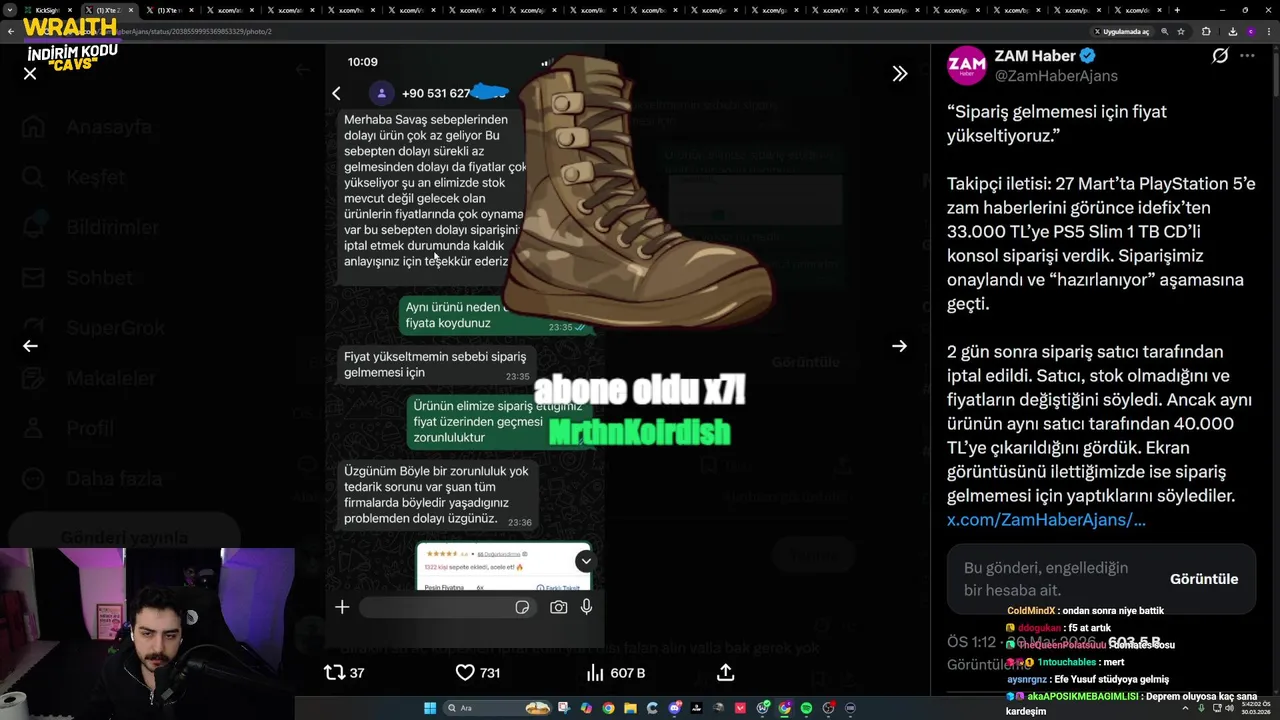Like the post showing 731 hearts
The image size is (1280, 720).
[x=465, y=673]
